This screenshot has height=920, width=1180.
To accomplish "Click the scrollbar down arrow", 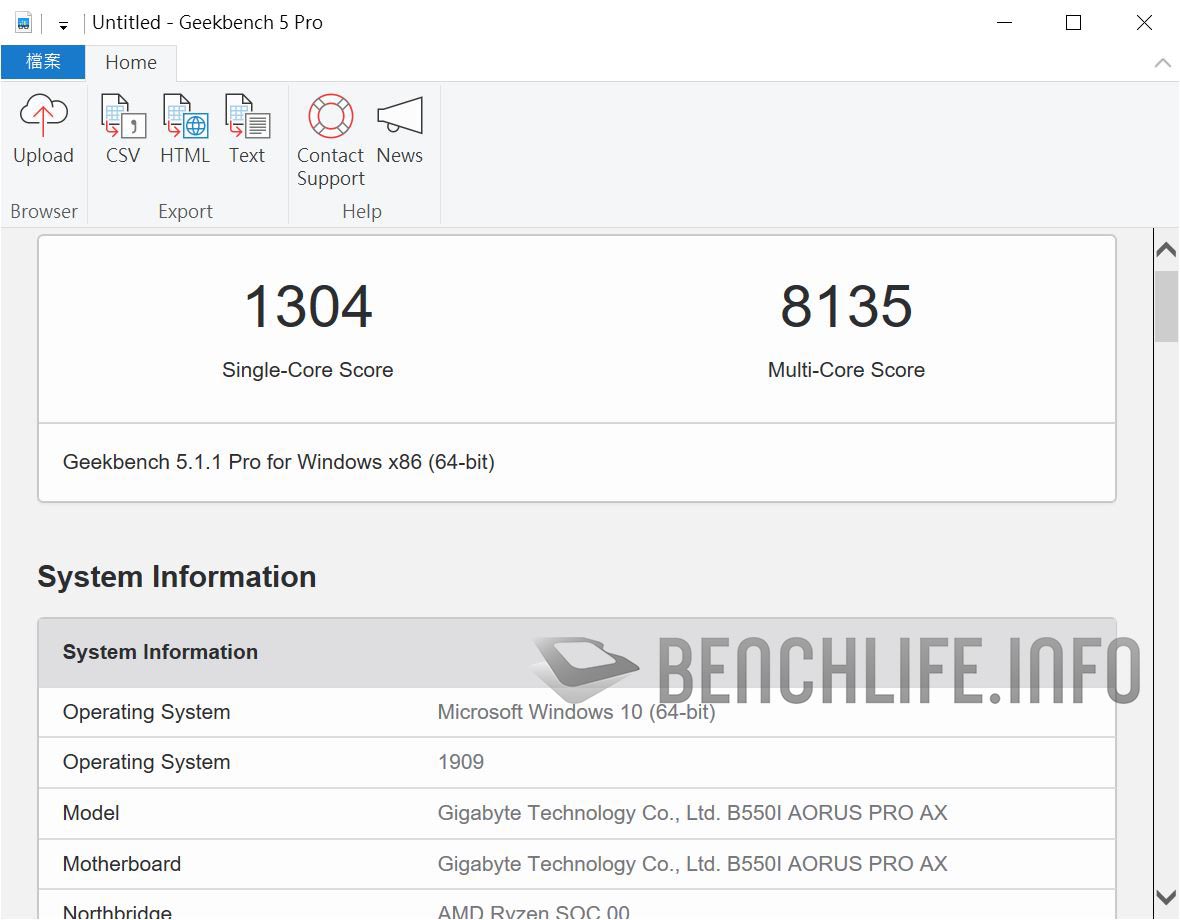I will click(1166, 897).
